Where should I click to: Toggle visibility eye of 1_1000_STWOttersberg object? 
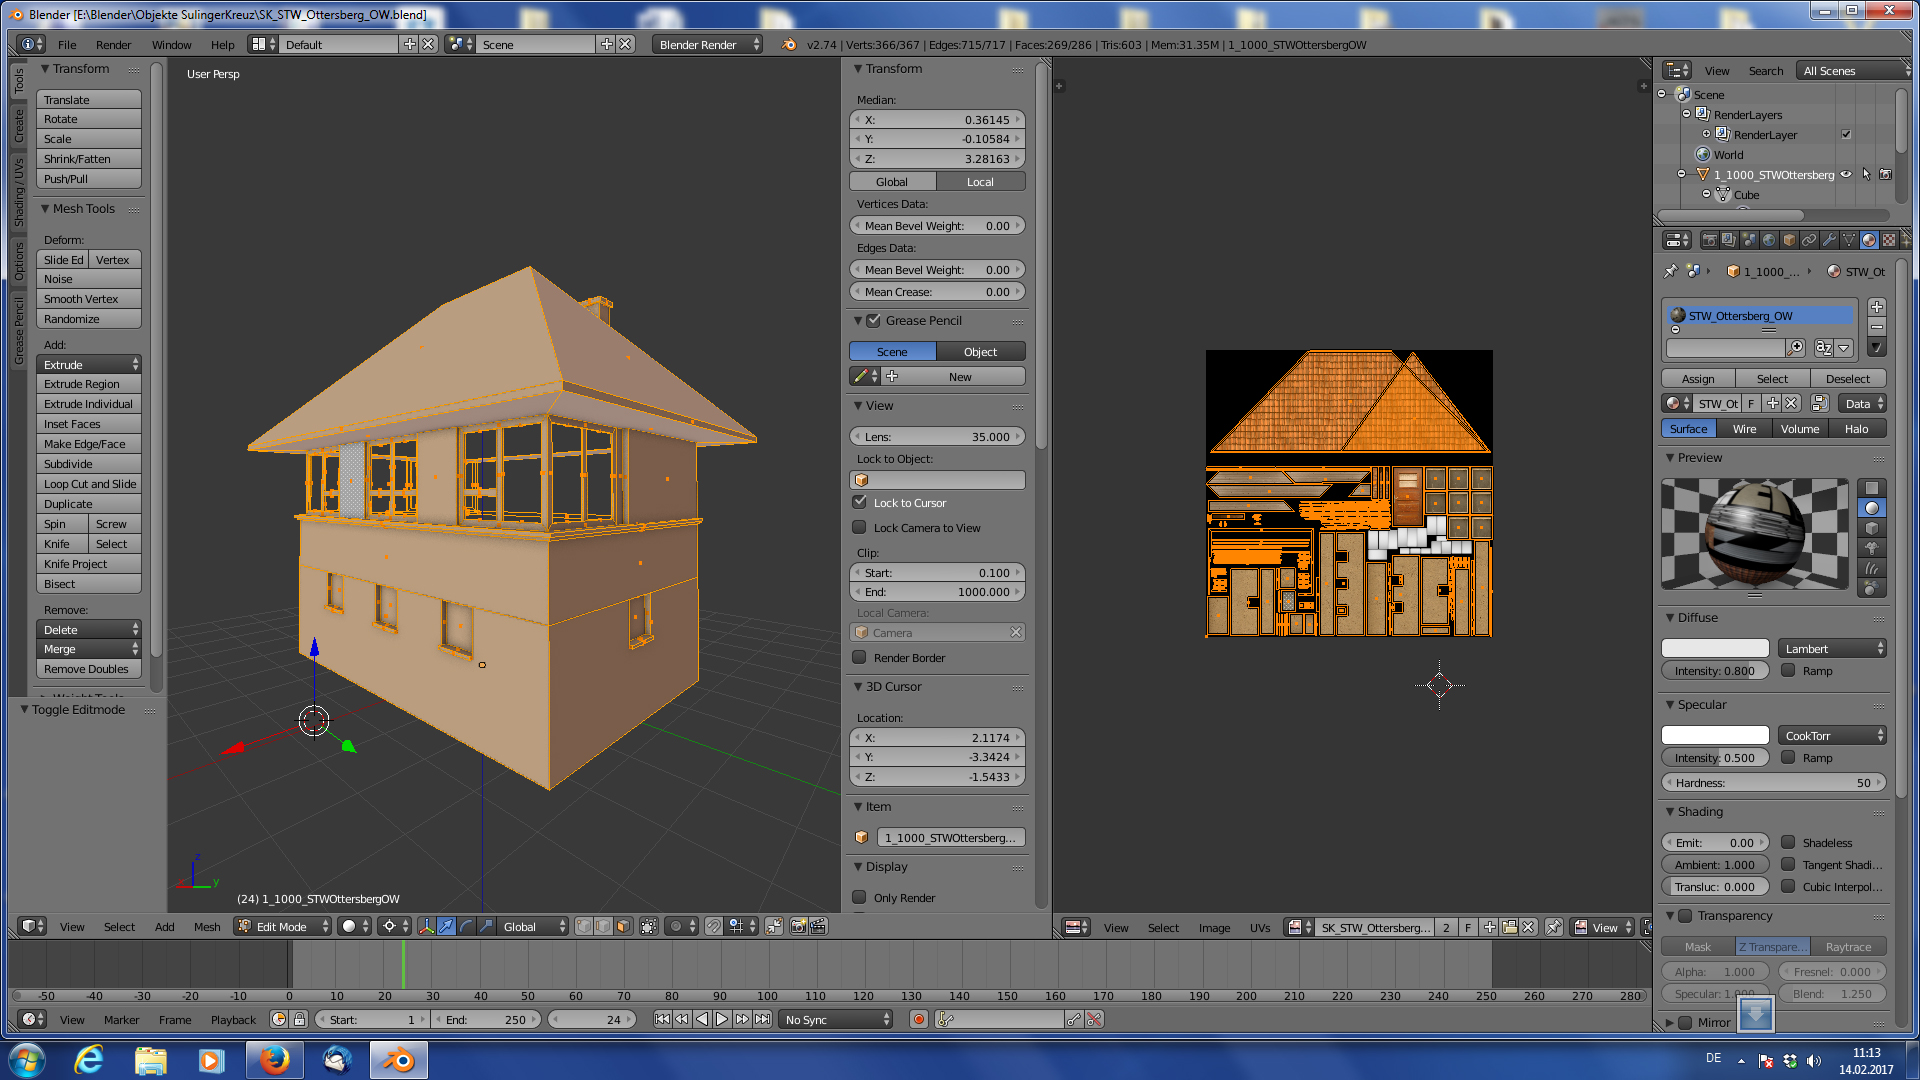pos(1846,174)
